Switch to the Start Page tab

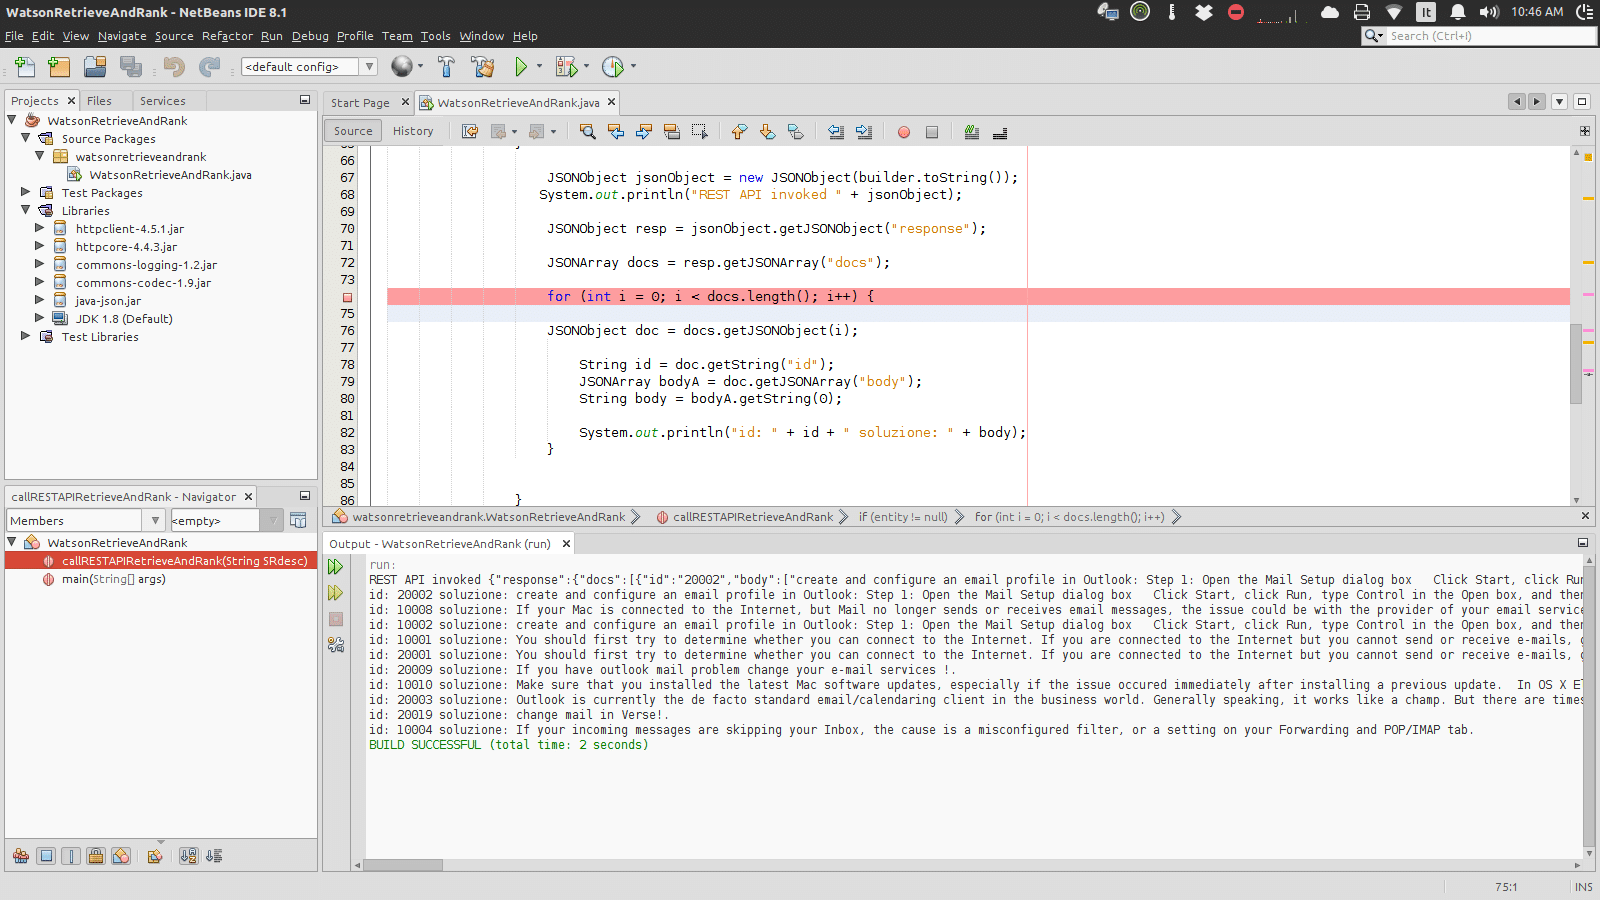point(360,103)
